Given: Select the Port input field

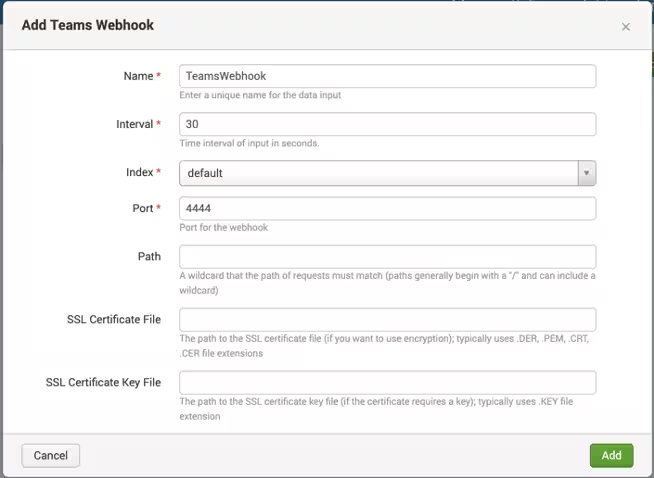Looking at the screenshot, I should click(387, 208).
